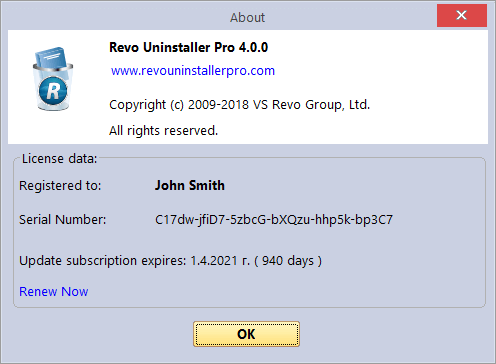Image resolution: width=496 pixels, height=364 pixels.
Task: Click the Revo Uninstaller Pro 4.0.0 title
Action: pos(189,47)
